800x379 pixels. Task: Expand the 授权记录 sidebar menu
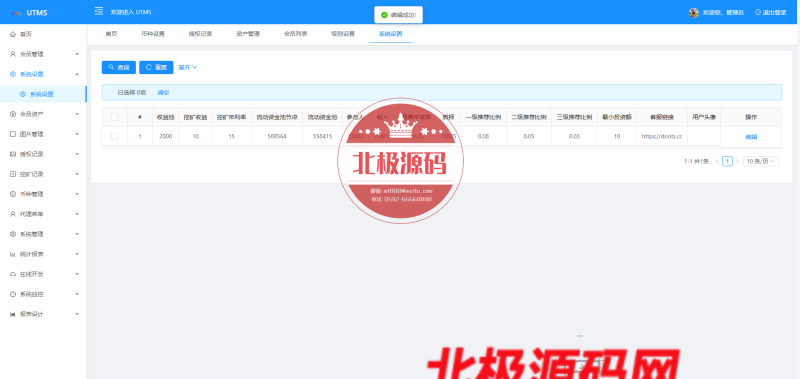click(77, 154)
